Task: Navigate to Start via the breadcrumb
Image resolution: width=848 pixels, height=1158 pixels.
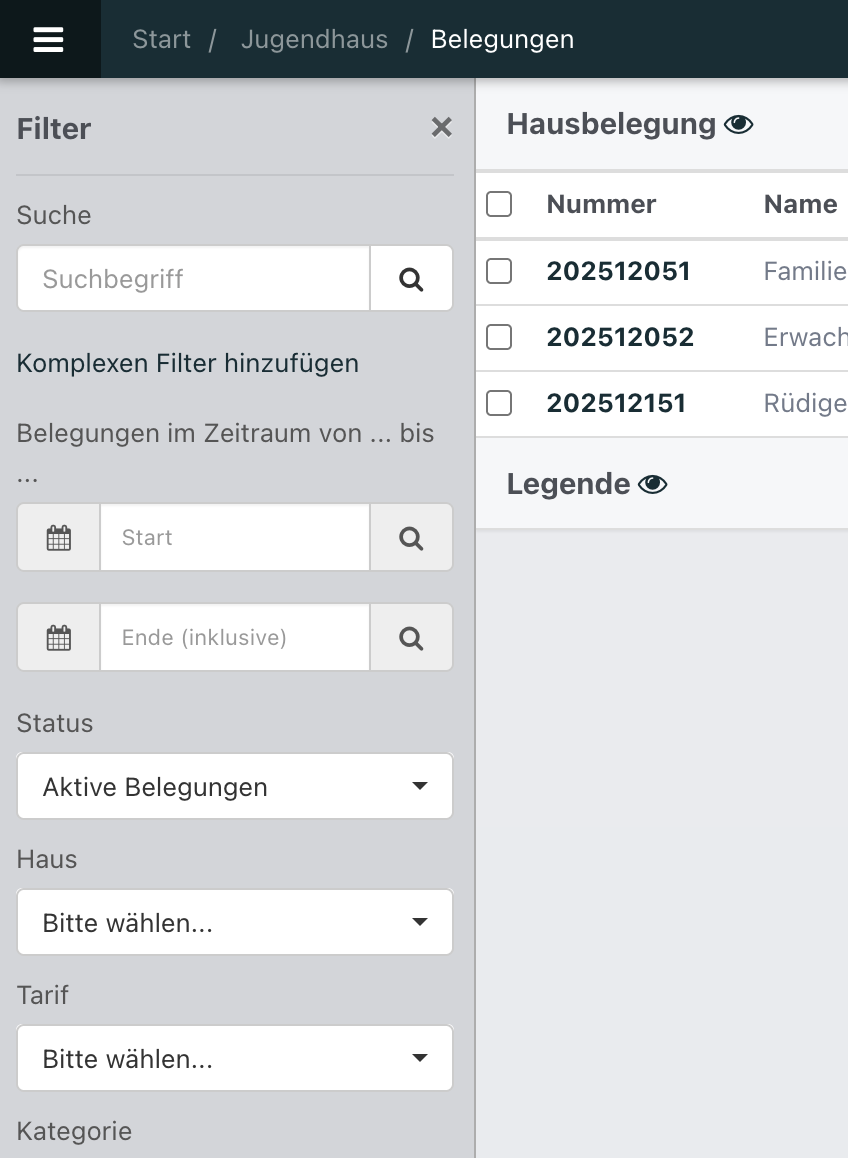Action: coord(161,39)
